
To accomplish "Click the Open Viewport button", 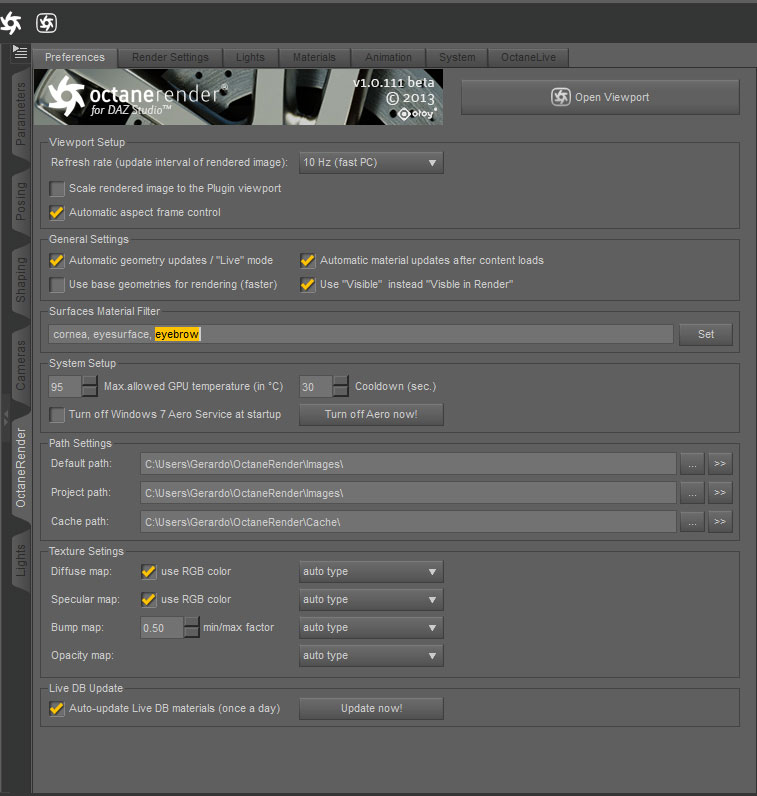I will [x=600, y=97].
